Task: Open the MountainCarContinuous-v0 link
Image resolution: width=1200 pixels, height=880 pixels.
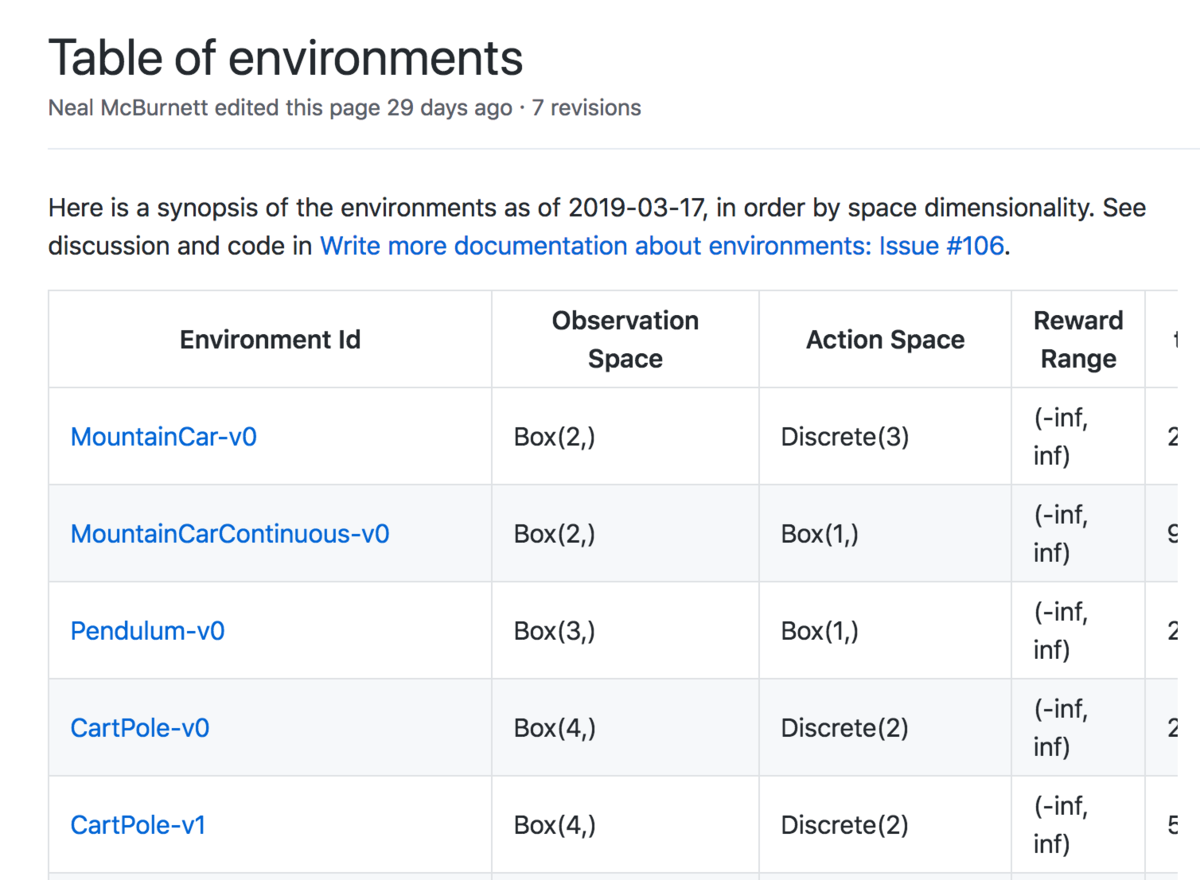Action: (229, 534)
